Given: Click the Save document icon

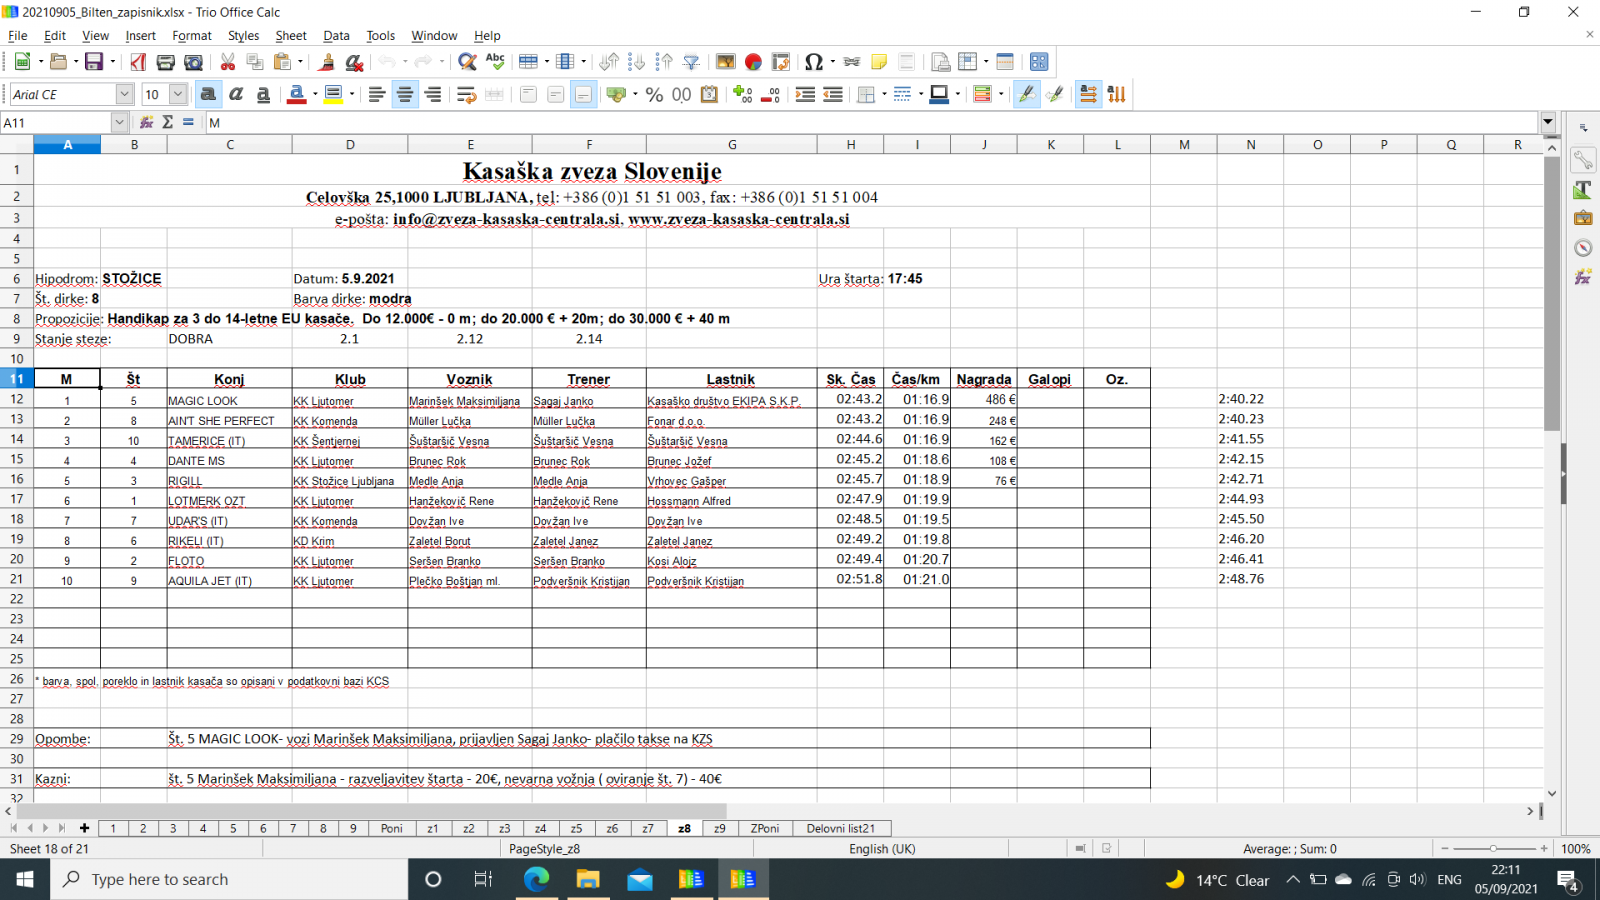Looking at the screenshot, I should pyautogui.click(x=94, y=62).
